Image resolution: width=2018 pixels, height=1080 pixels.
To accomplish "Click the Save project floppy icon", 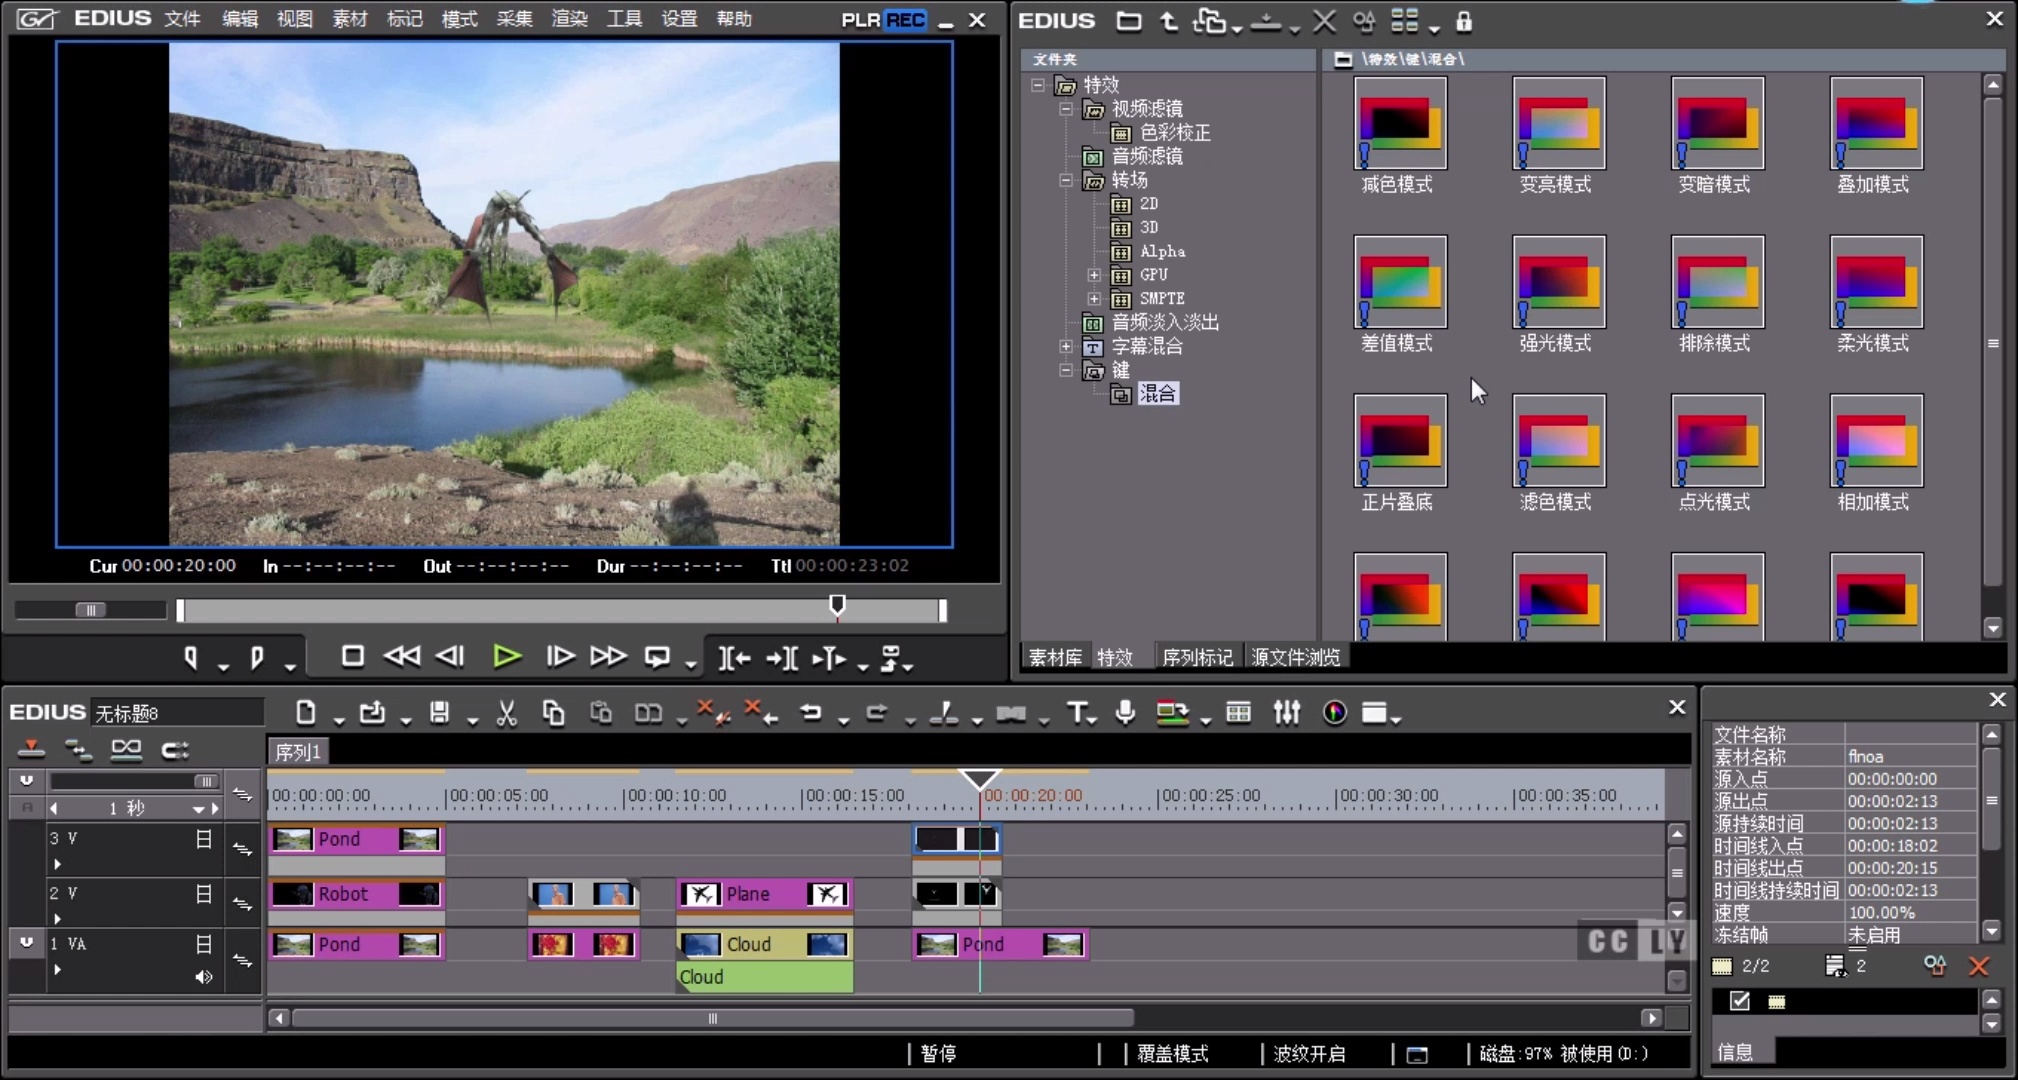I will (x=439, y=713).
